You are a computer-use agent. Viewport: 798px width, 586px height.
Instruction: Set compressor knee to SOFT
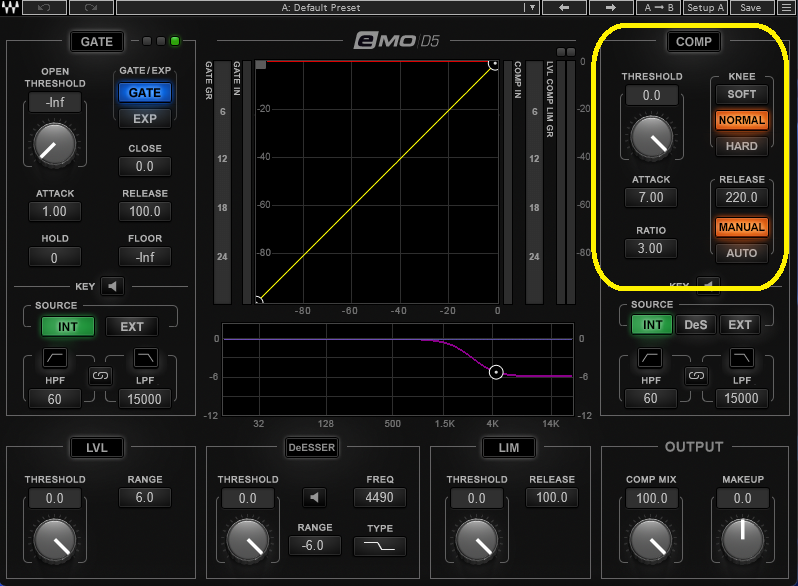point(741,94)
